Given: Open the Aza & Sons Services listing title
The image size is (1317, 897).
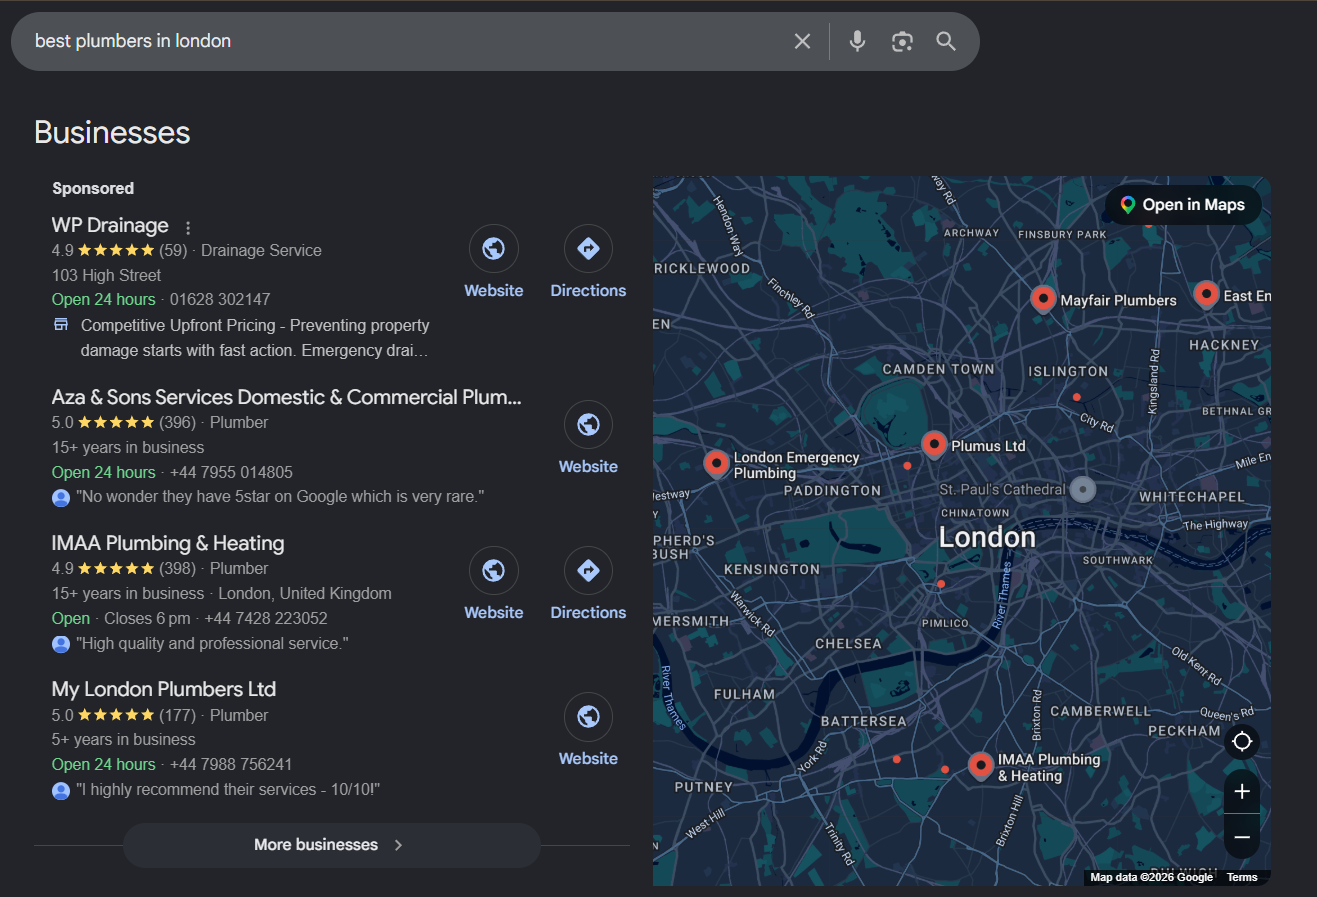Looking at the screenshot, I should point(286,398).
